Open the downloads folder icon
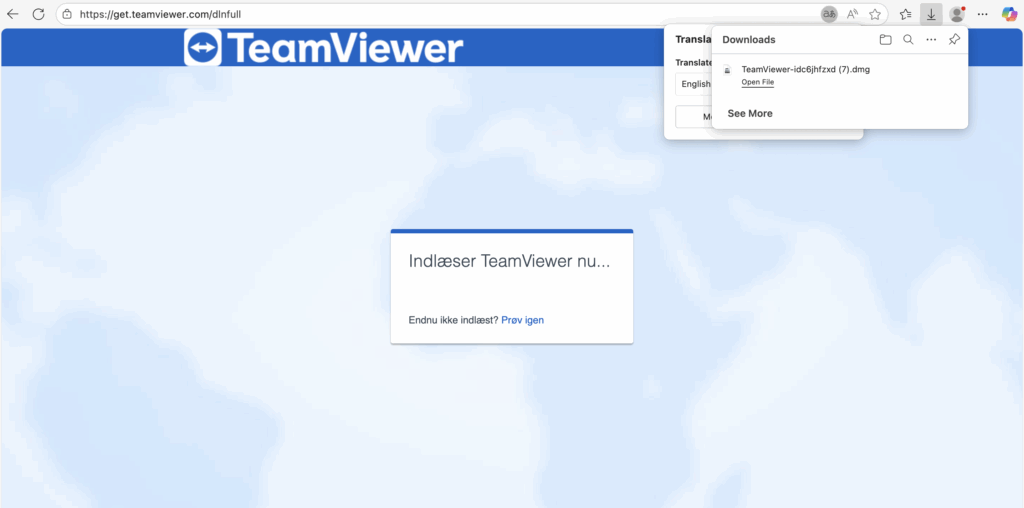This screenshot has width=1024, height=508. click(x=885, y=40)
